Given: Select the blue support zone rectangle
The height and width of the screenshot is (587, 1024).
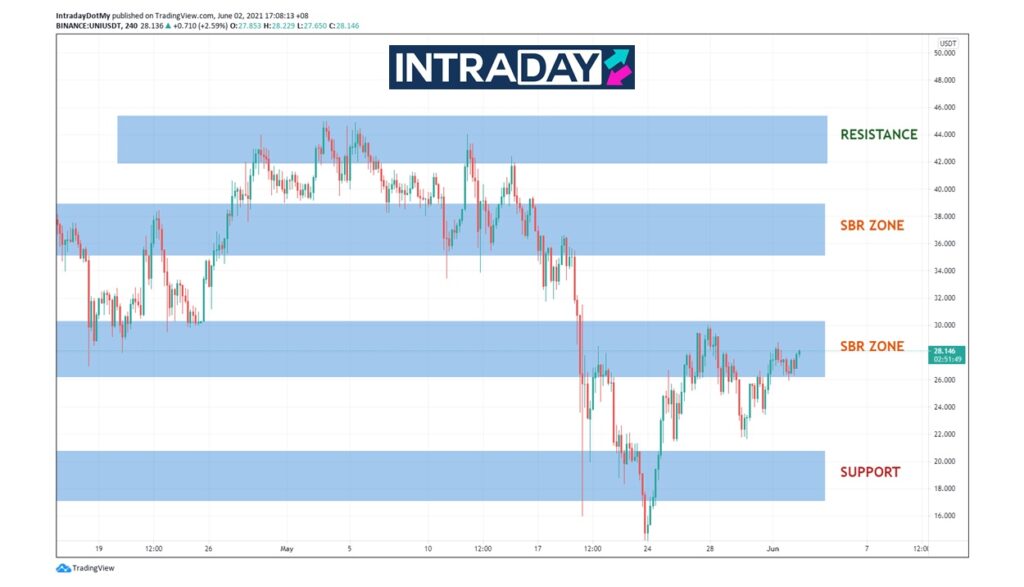Looking at the screenshot, I should (x=440, y=476).
